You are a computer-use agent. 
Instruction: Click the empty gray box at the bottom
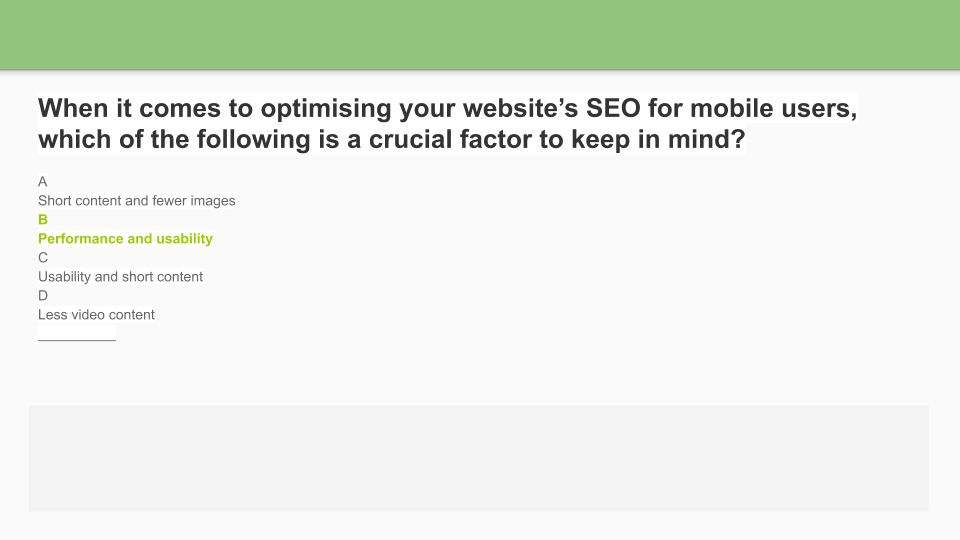coord(478,458)
